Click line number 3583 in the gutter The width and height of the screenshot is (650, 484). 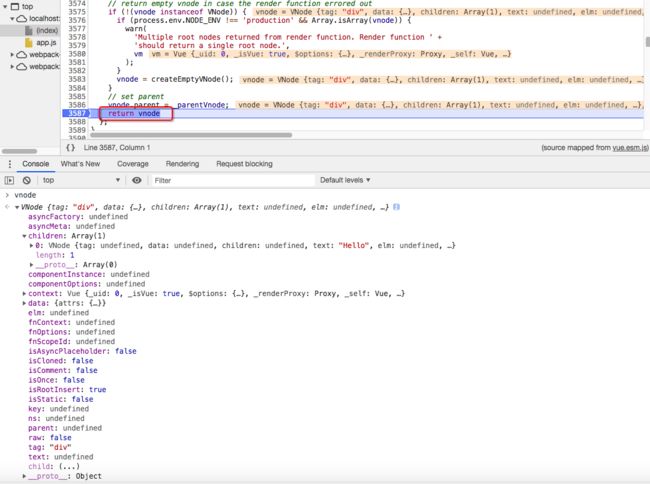(x=77, y=79)
